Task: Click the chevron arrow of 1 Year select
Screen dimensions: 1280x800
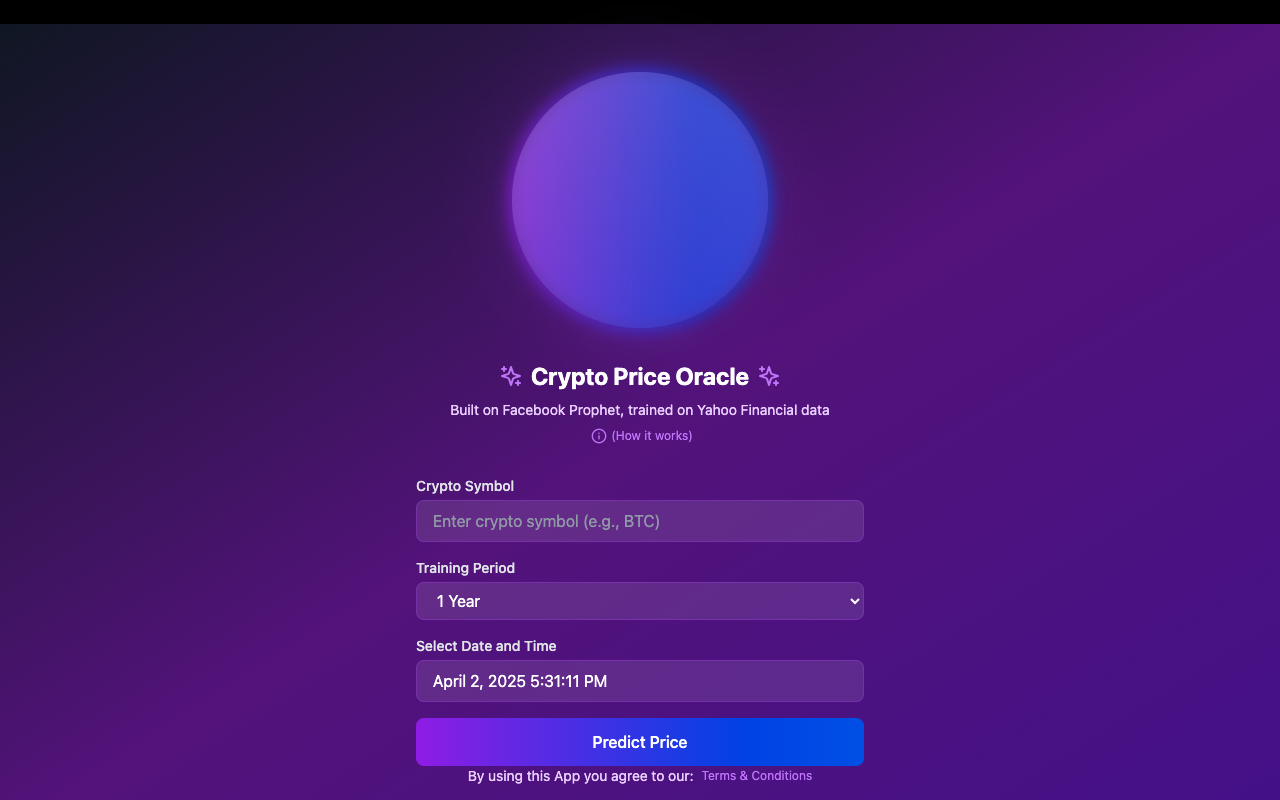Action: [x=854, y=601]
